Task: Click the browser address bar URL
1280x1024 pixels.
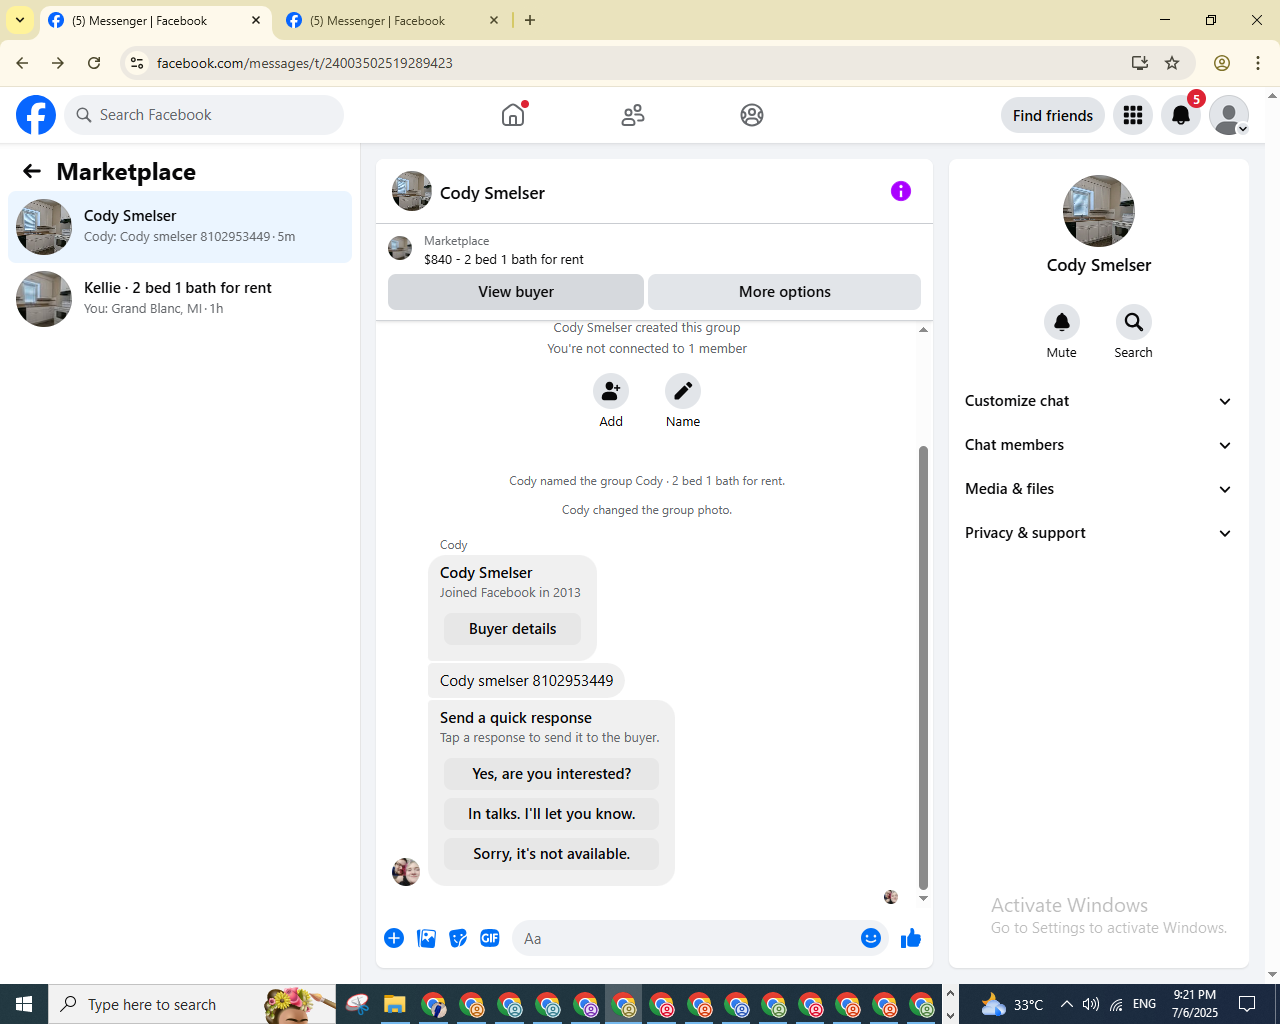Action: pos(304,63)
